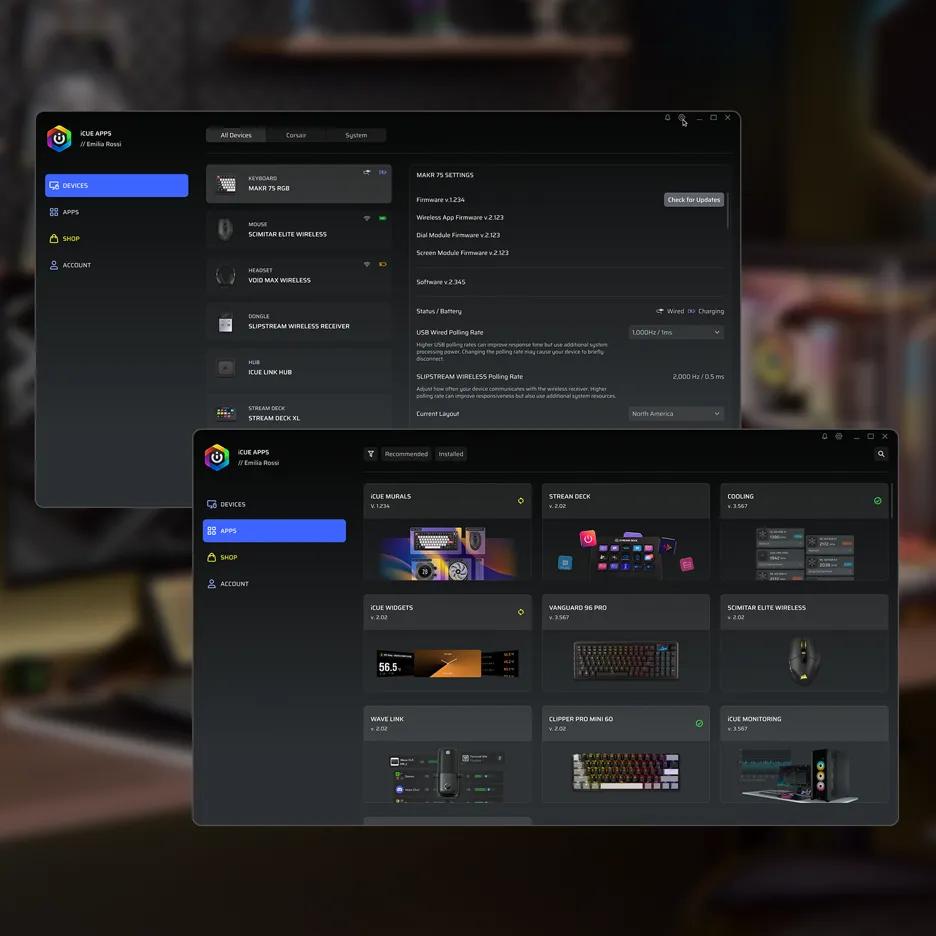
Task: Click the highlighted Apps item in front window
Action: coord(274,531)
